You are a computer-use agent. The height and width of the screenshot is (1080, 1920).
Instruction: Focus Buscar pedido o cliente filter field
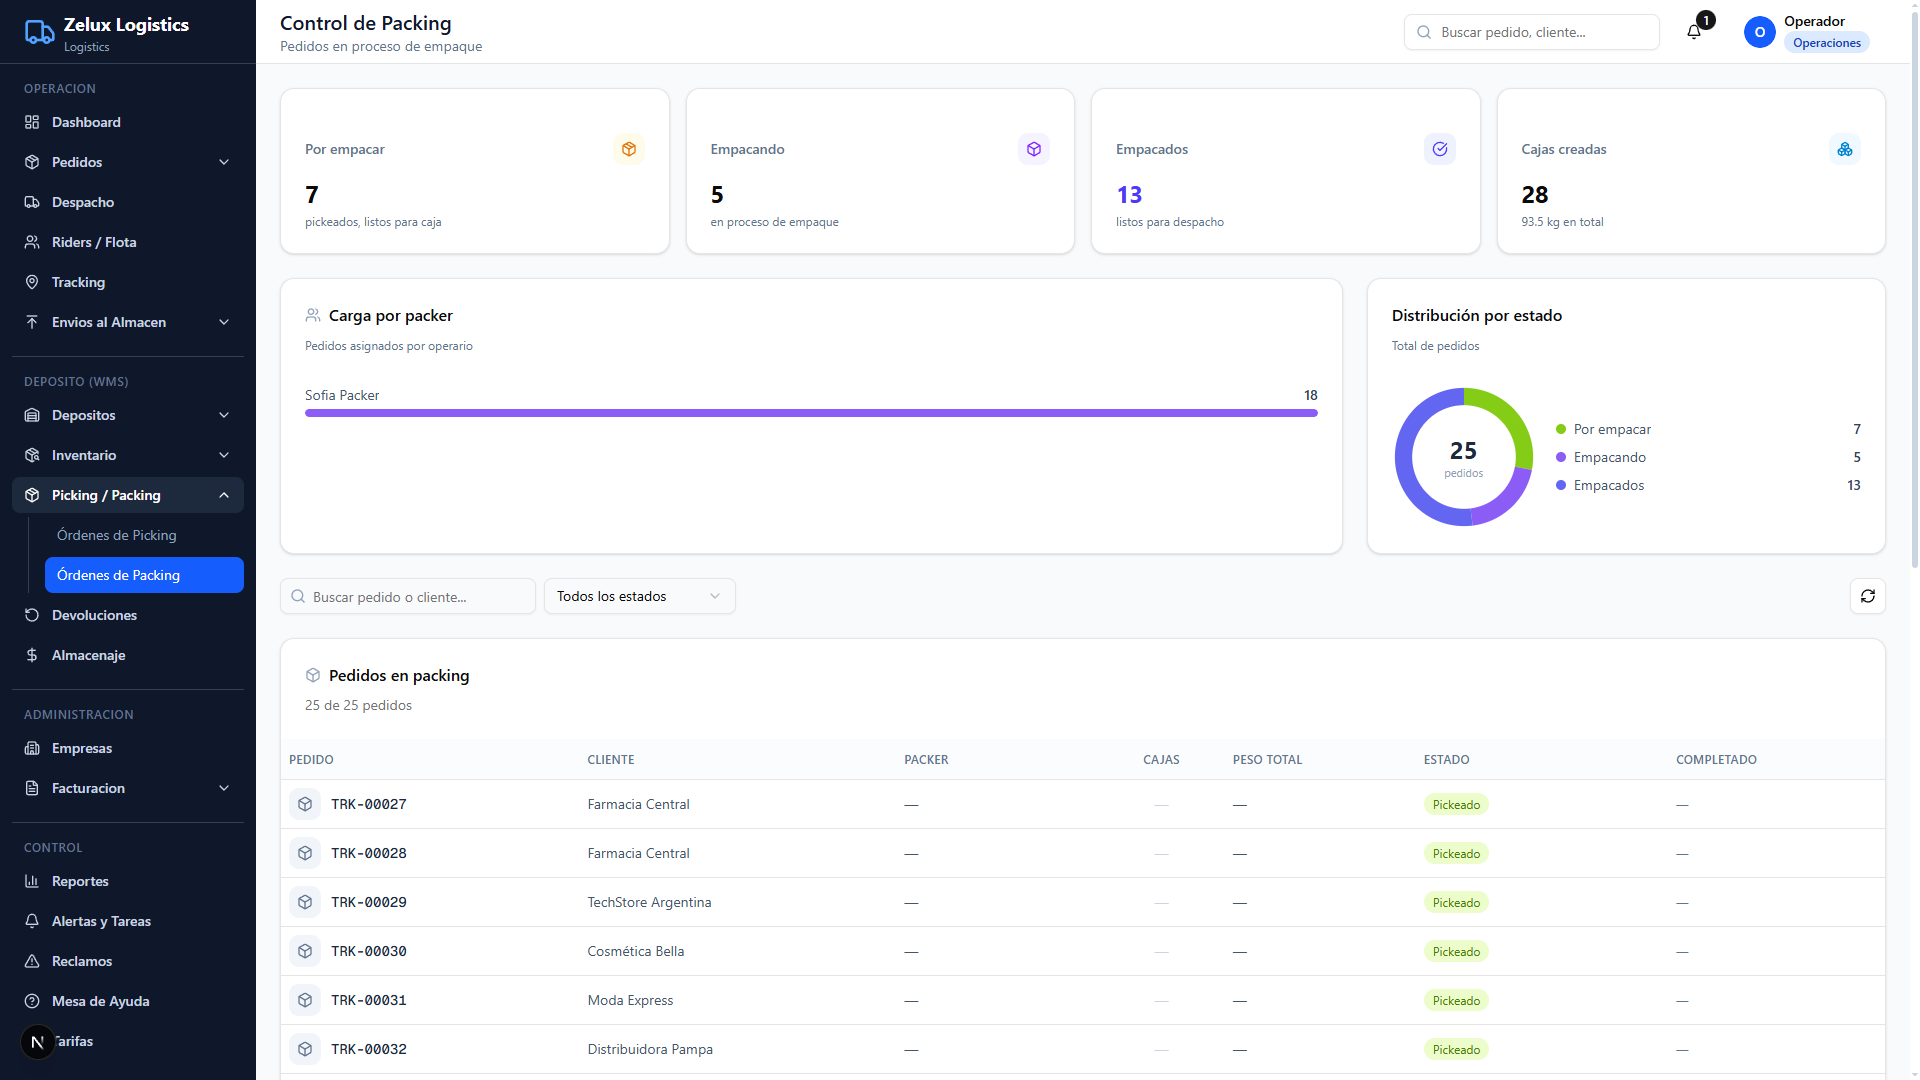click(x=408, y=596)
